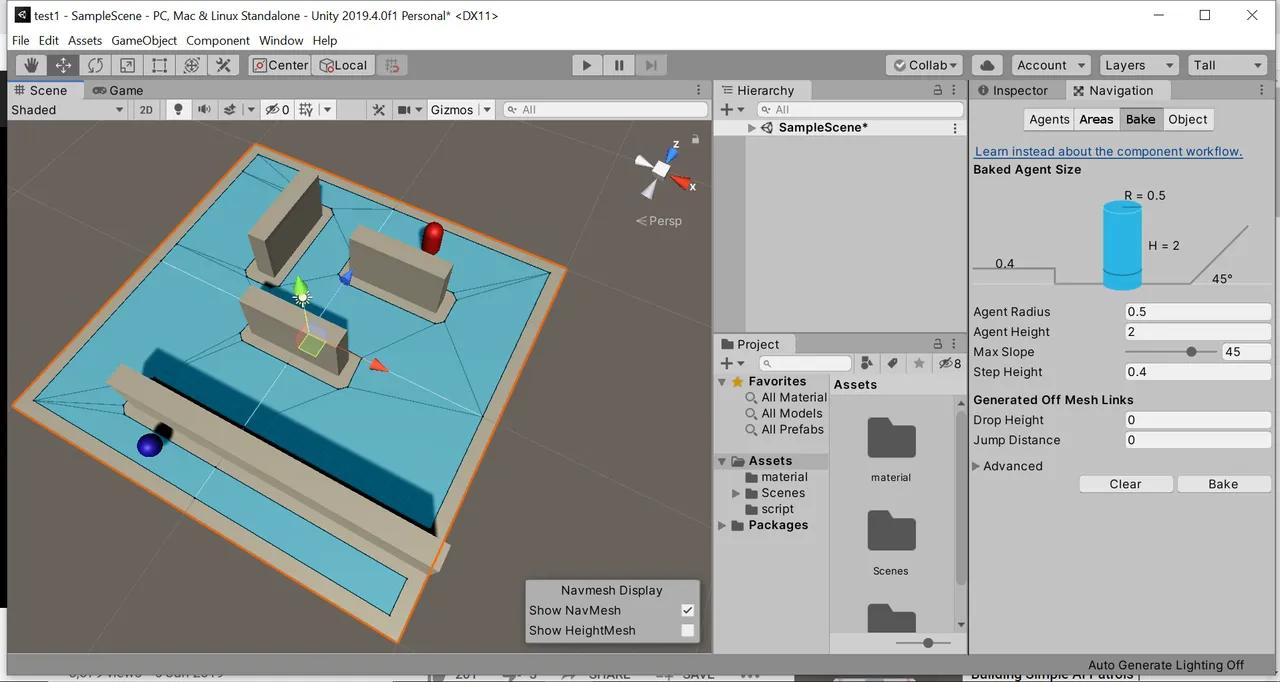Screen dimensions: 1280x682
Task: Open Project create plus menu
Action: coord(732,363)
